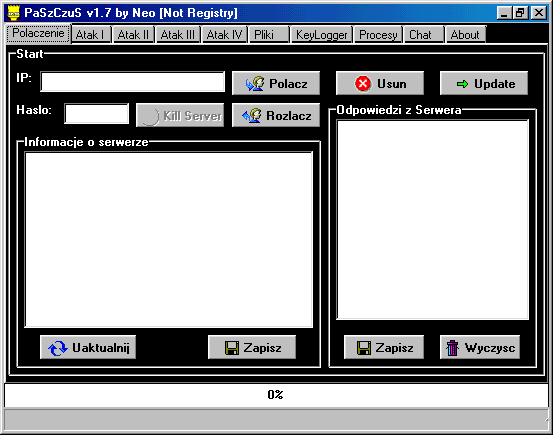Open the KeyLogger tab
553x435 pixels.
[x=322, y=35]
